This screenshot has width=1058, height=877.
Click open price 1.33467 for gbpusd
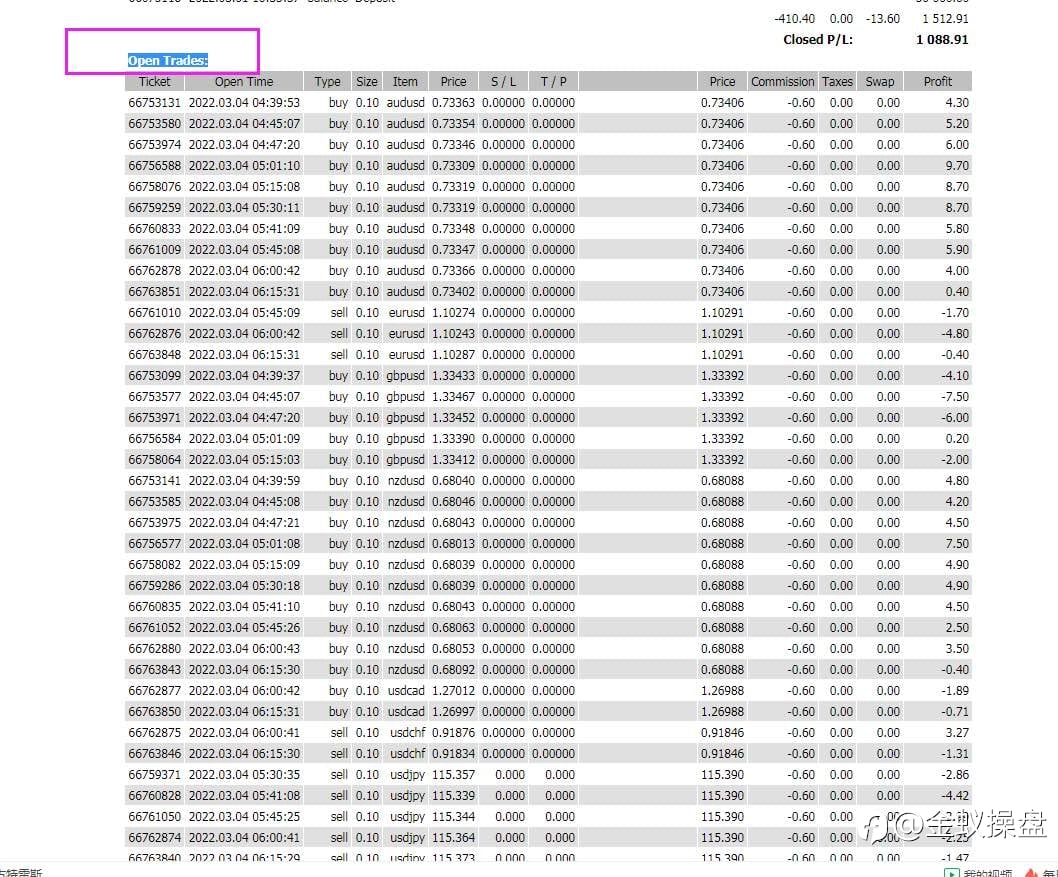[x=453, y=396]
